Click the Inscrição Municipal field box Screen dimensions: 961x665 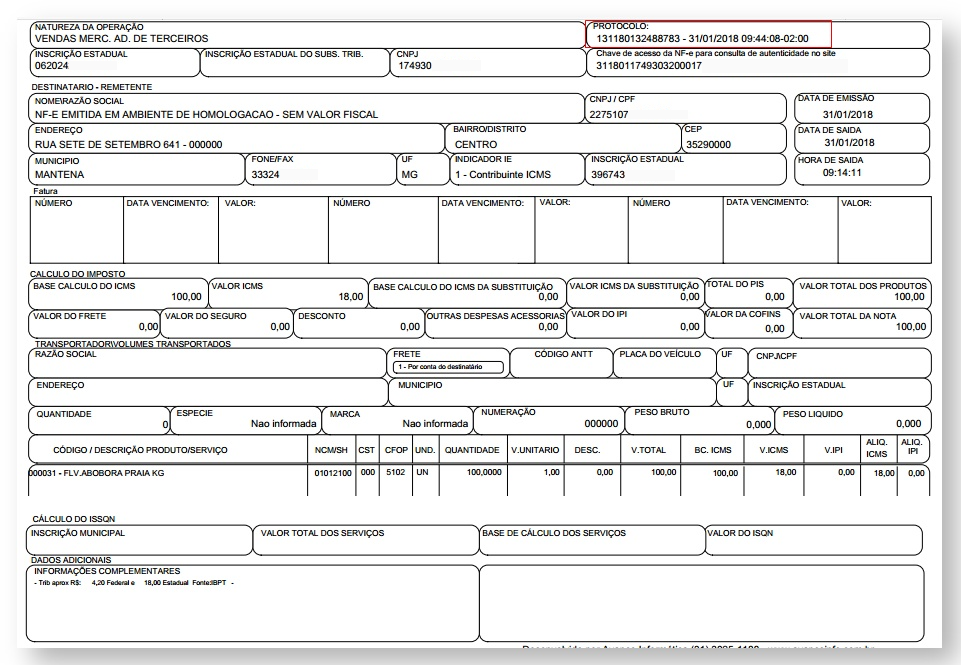[139, 540]
